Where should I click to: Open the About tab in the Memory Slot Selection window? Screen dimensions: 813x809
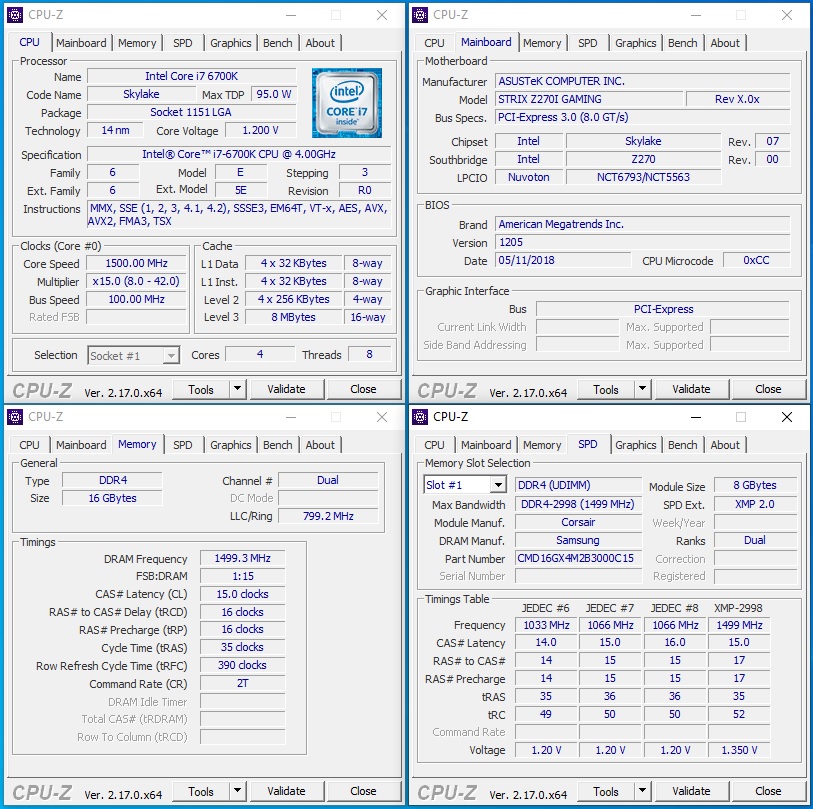tap(725, 445)
